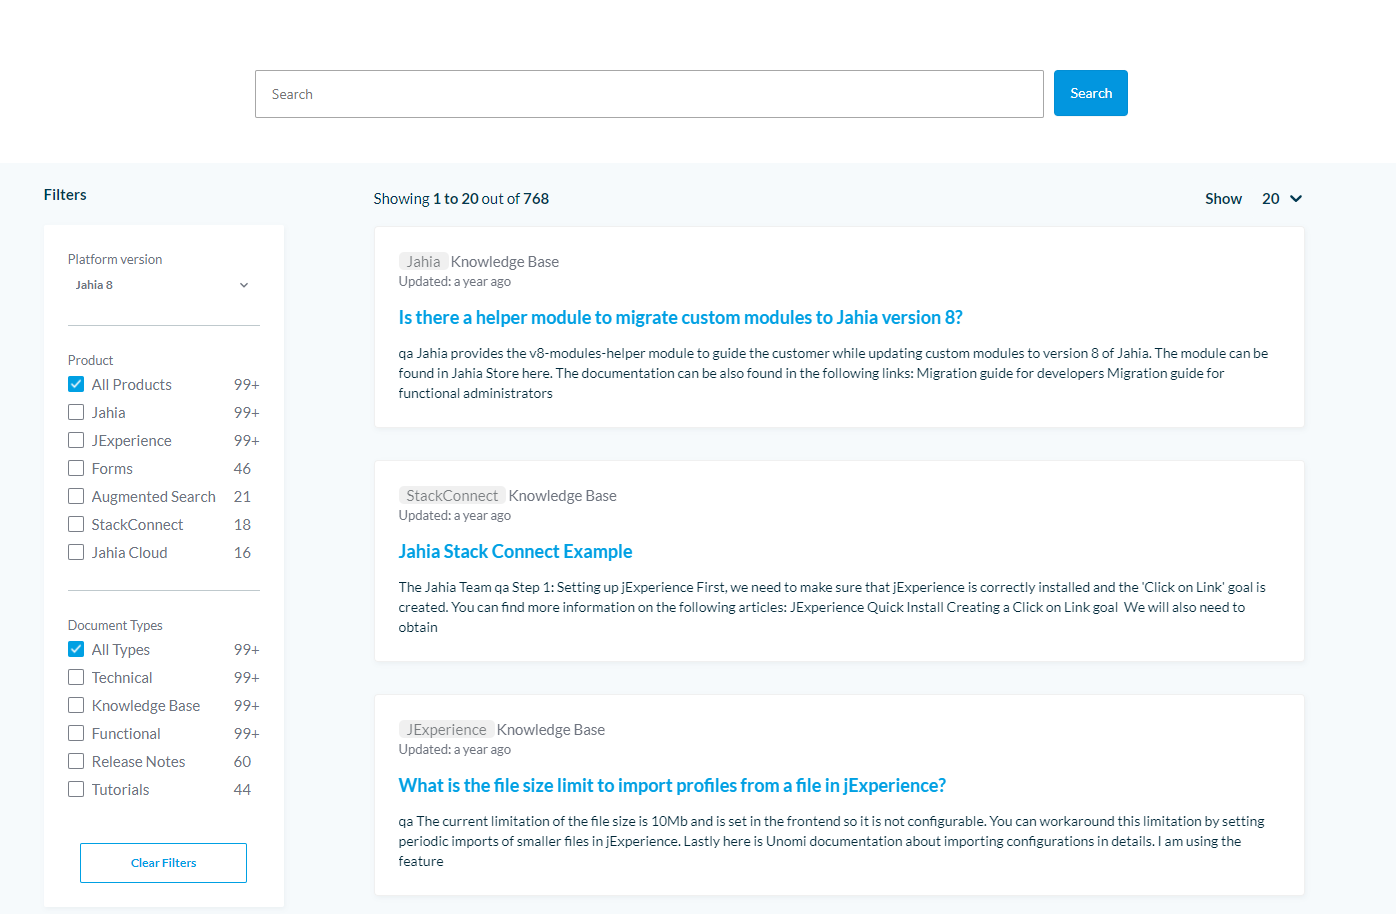Click inside the Search input field
The width and height of the screenshot is (1396, 914).
[649, 93]
